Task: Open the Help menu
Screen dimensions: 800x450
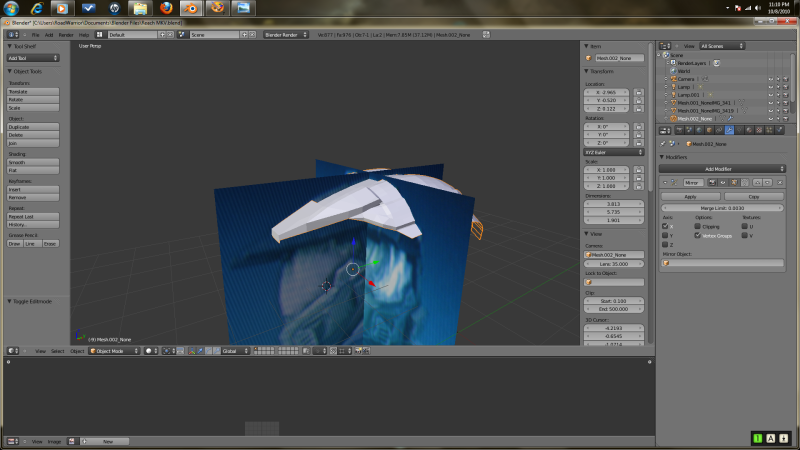Action: [x=84, y=35]
